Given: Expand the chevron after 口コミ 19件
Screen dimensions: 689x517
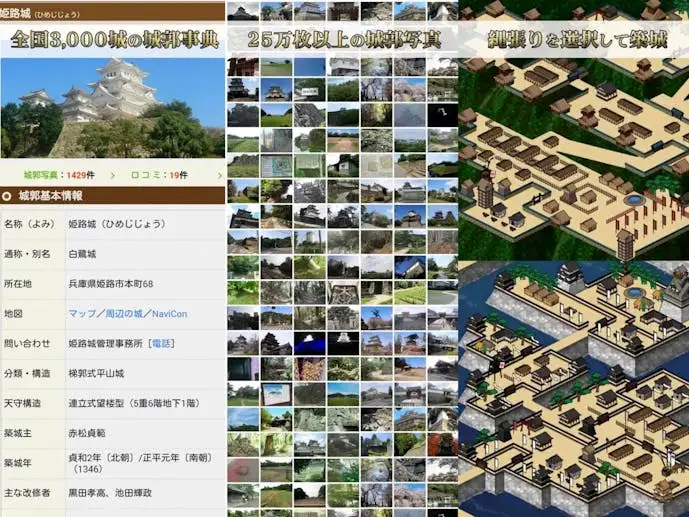Looking at the screenshot, I should 220,175.
